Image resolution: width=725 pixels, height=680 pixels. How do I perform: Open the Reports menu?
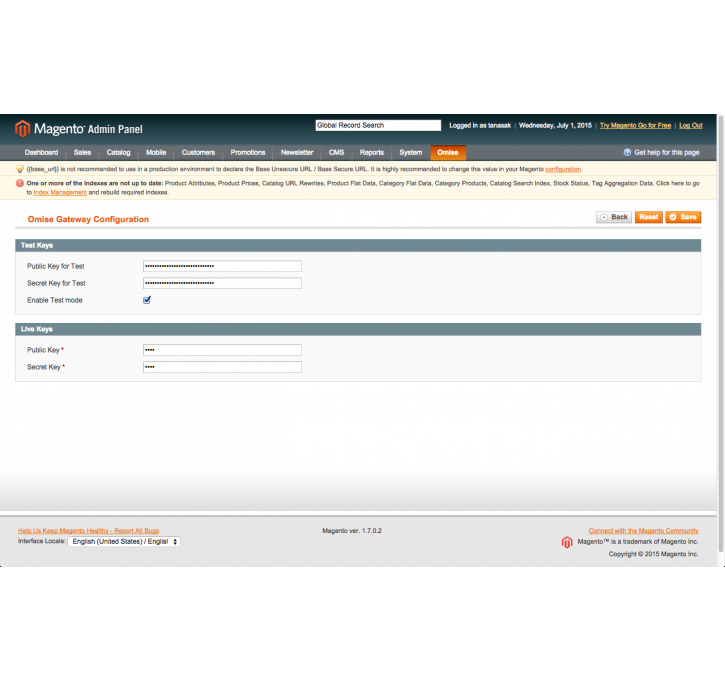click(372, 153)
